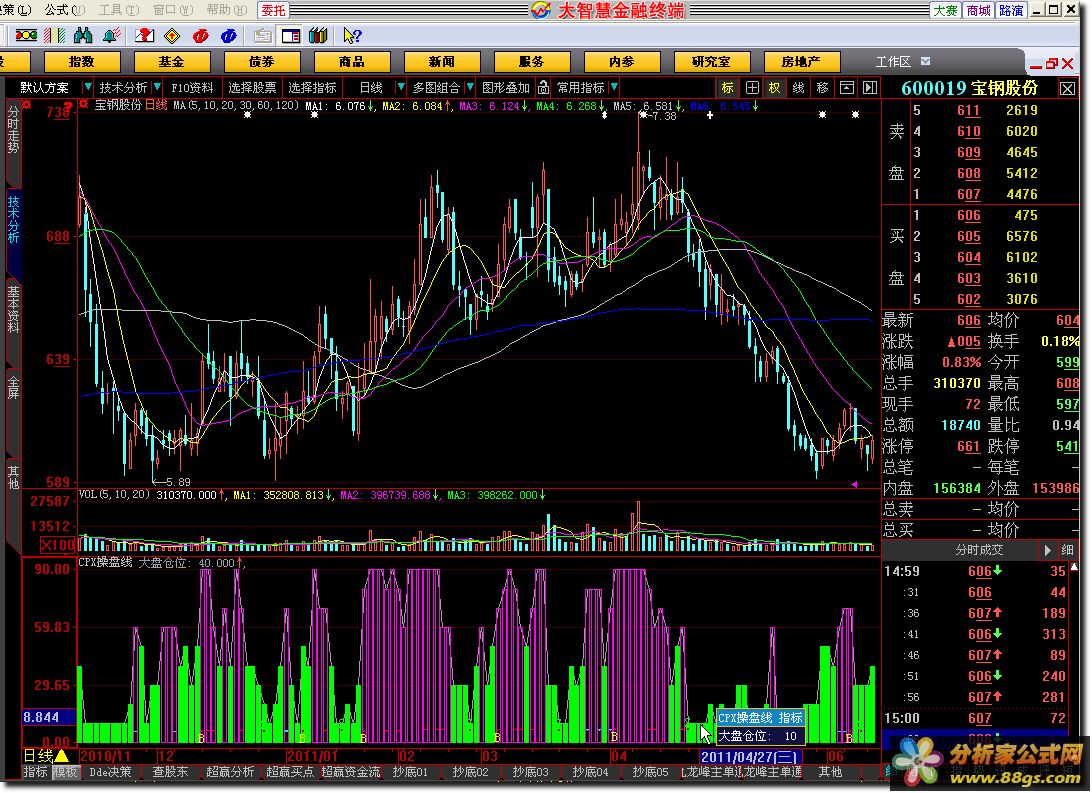The image size is (1092, 793).
Task: Click the blue info circle icon
Action: [x=228, y=36]
